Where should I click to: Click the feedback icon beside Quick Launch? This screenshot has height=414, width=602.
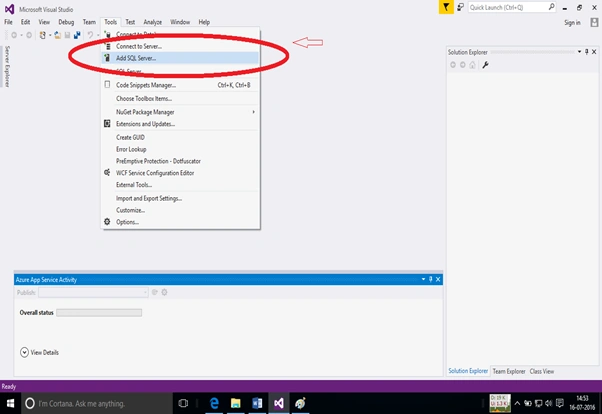(460, 7)
